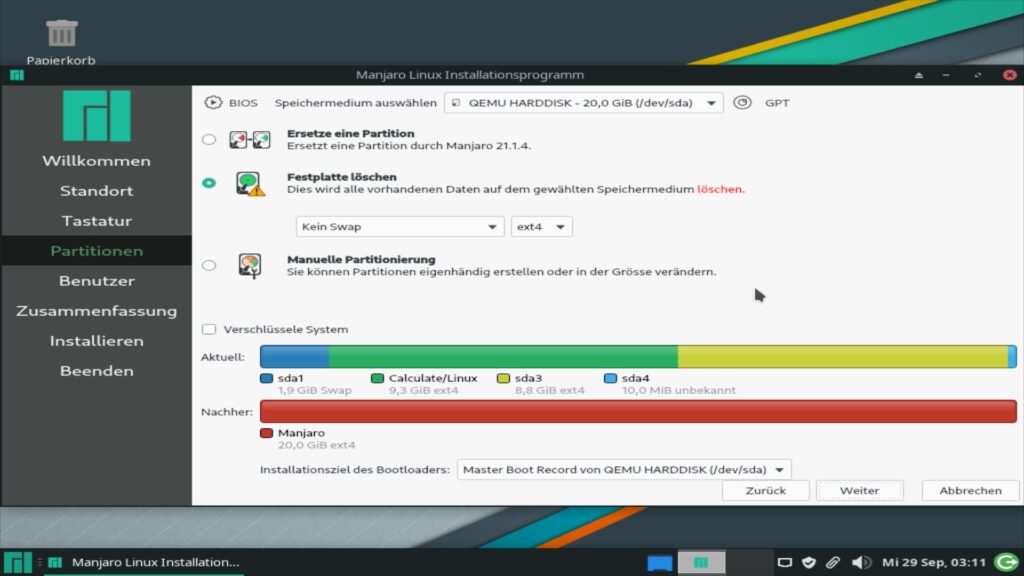Click the Manjaro logo in installer sidebar
Viewport: 1024px width, 576px height.
coord(97,116)
